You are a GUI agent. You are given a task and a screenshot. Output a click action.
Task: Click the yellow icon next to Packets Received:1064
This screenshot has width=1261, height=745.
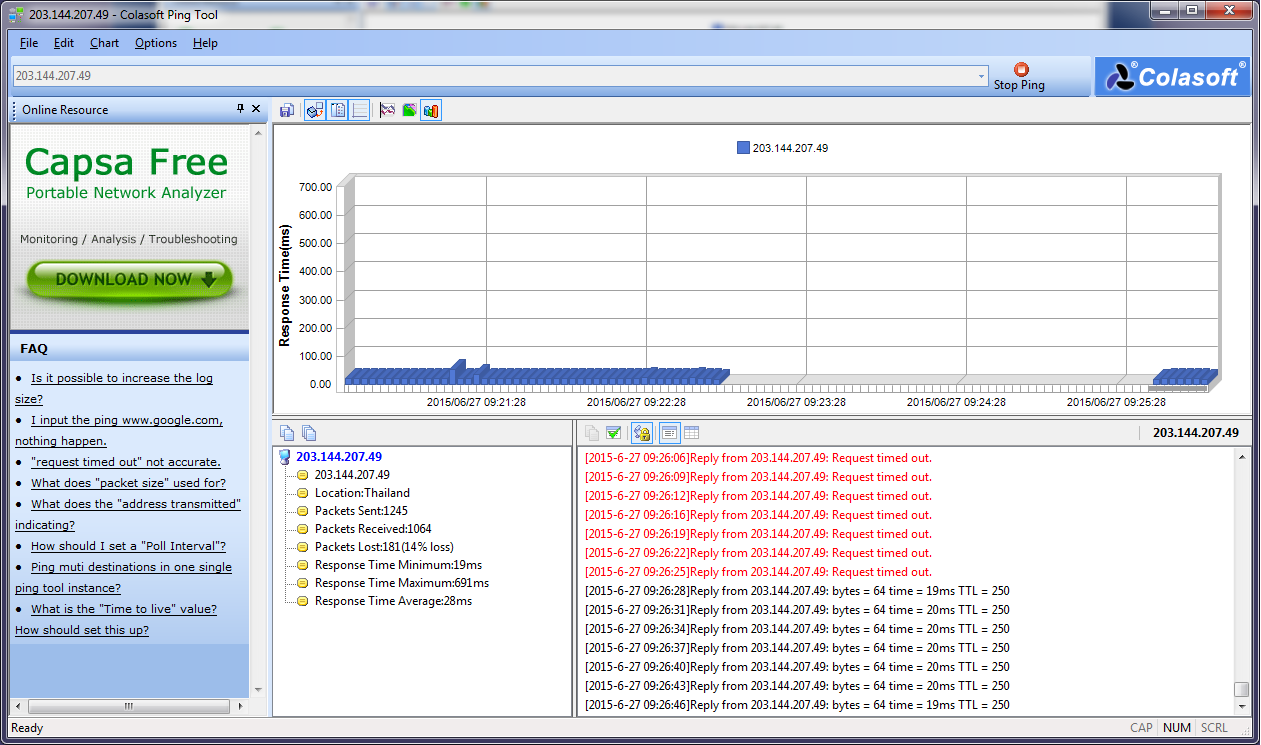click(303, 529)
